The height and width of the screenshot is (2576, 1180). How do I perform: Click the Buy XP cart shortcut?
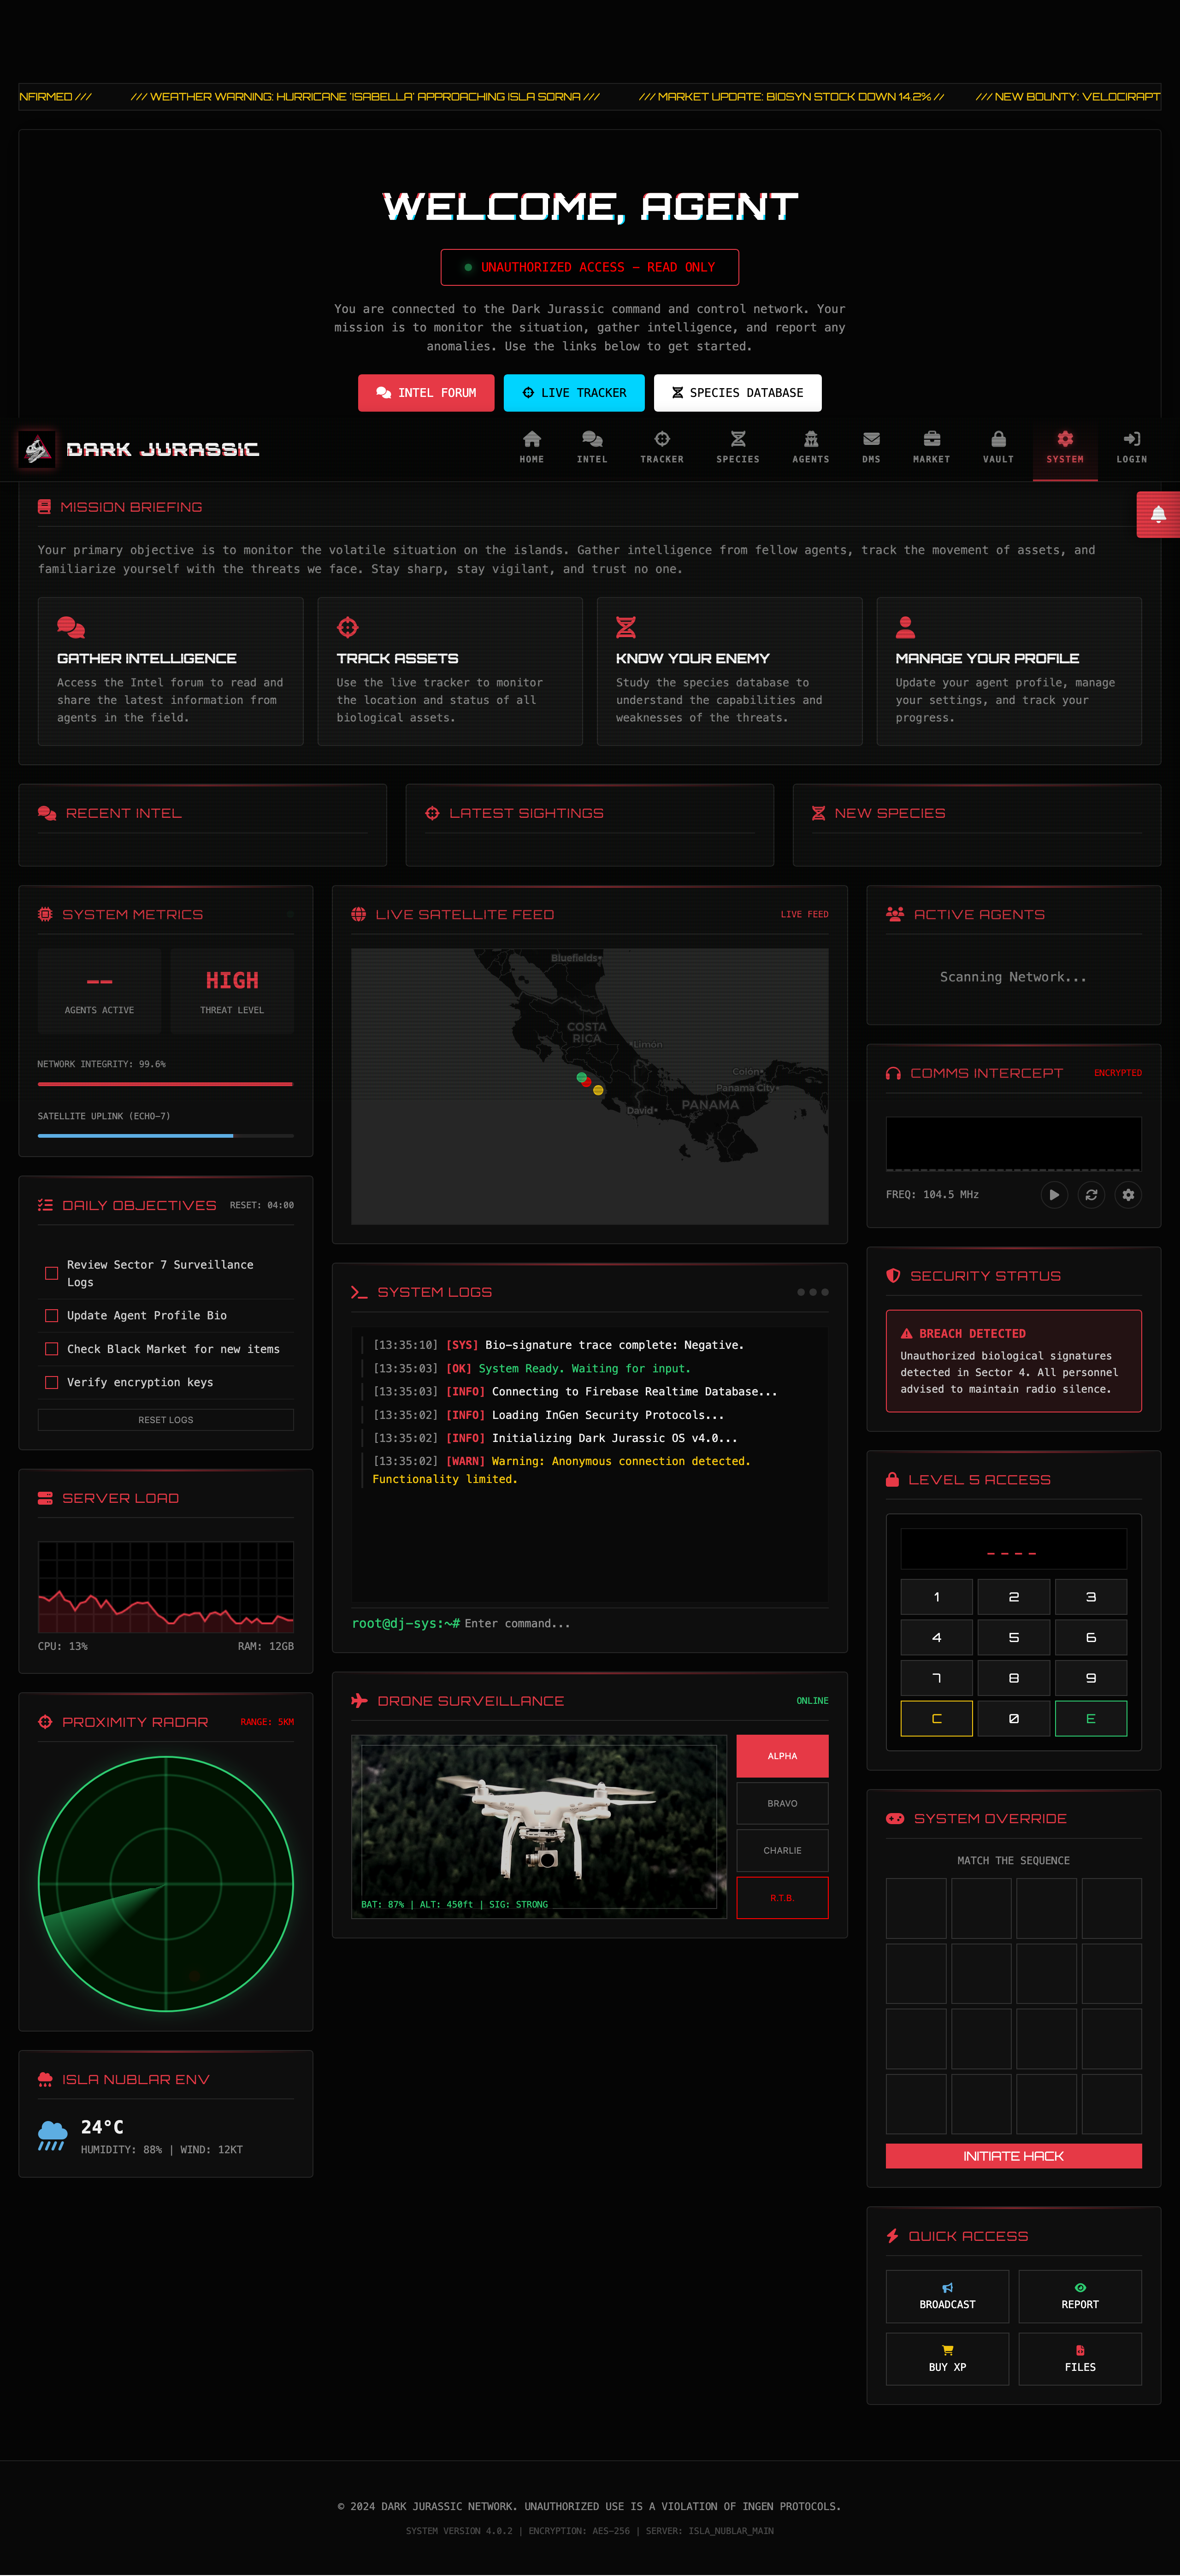coord(947,2358)
